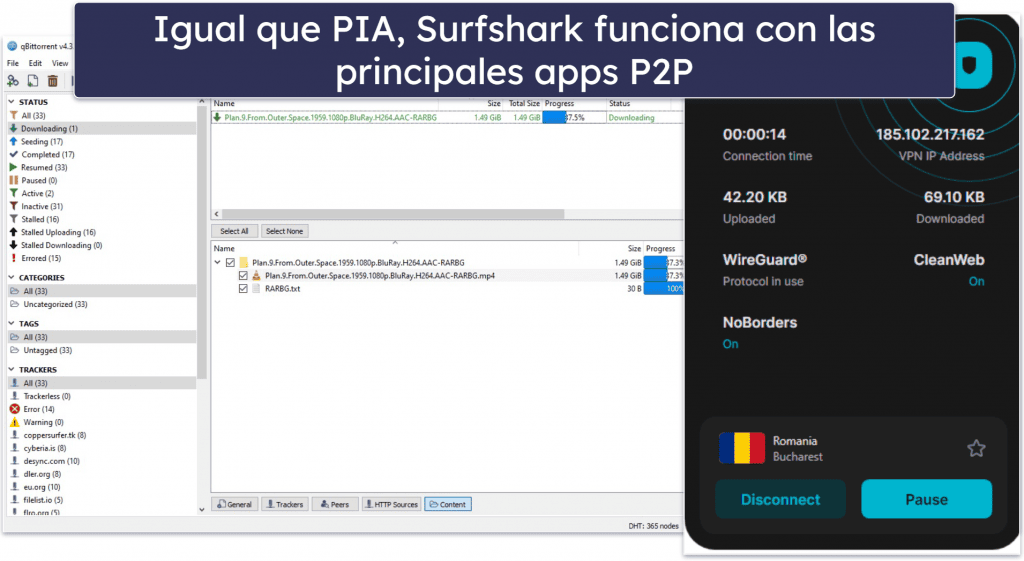Filter by Inactive (31) status

click(x=42, y=206)
